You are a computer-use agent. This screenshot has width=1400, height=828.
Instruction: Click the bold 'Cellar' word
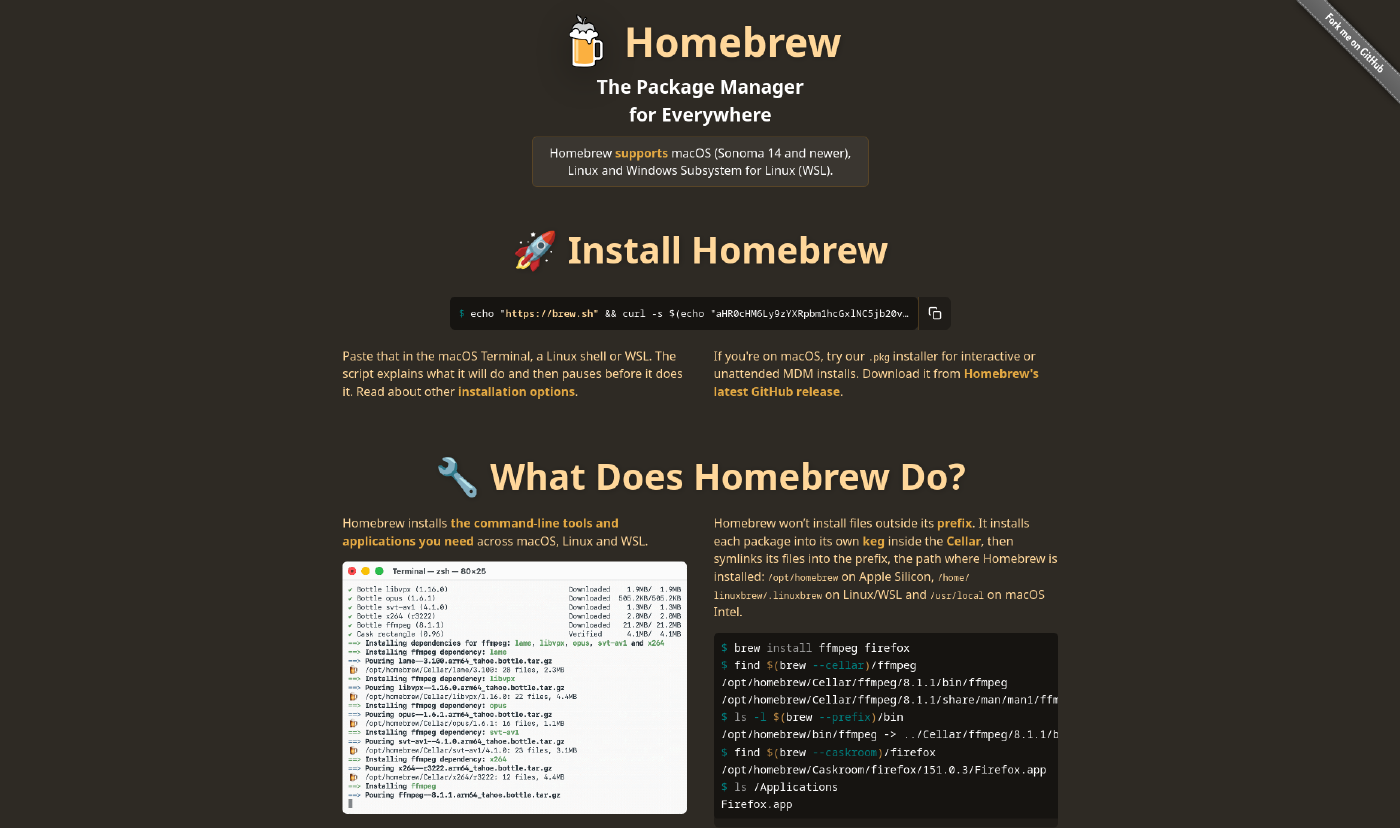coord(964,541)
